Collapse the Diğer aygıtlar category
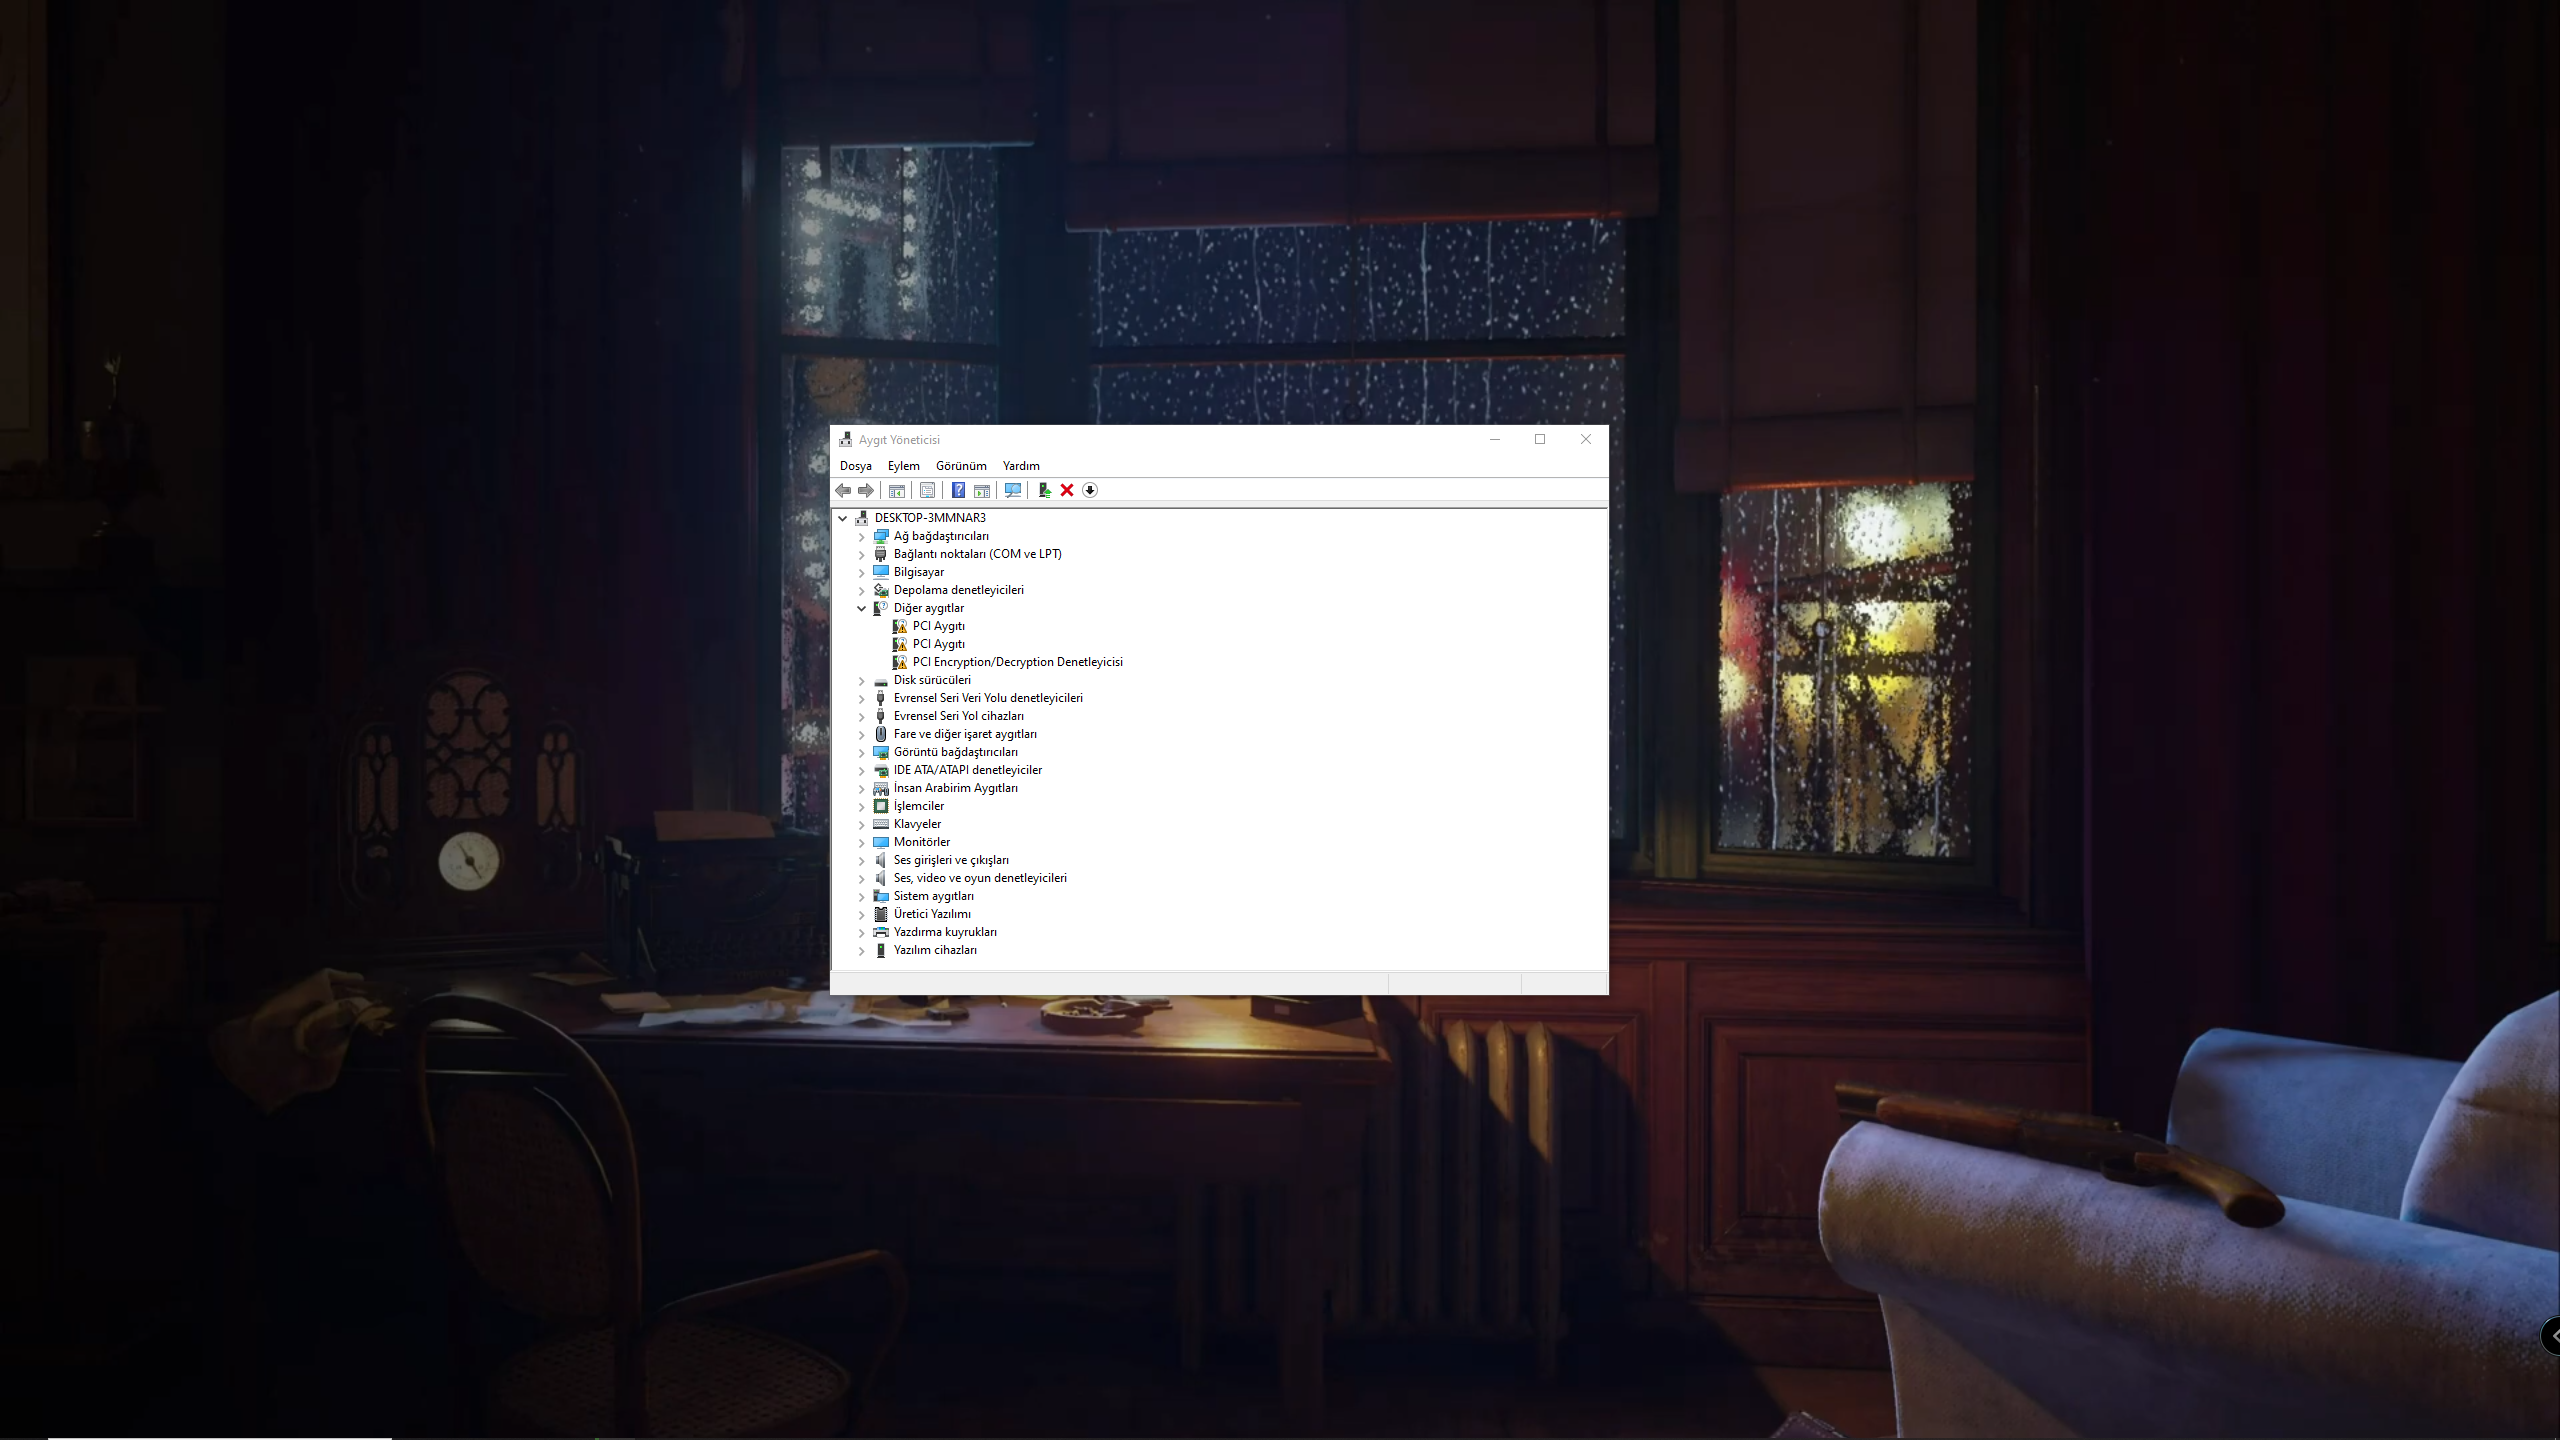Image resolution: width=2560 pixels, height=1440 pixels. point(861,608)
